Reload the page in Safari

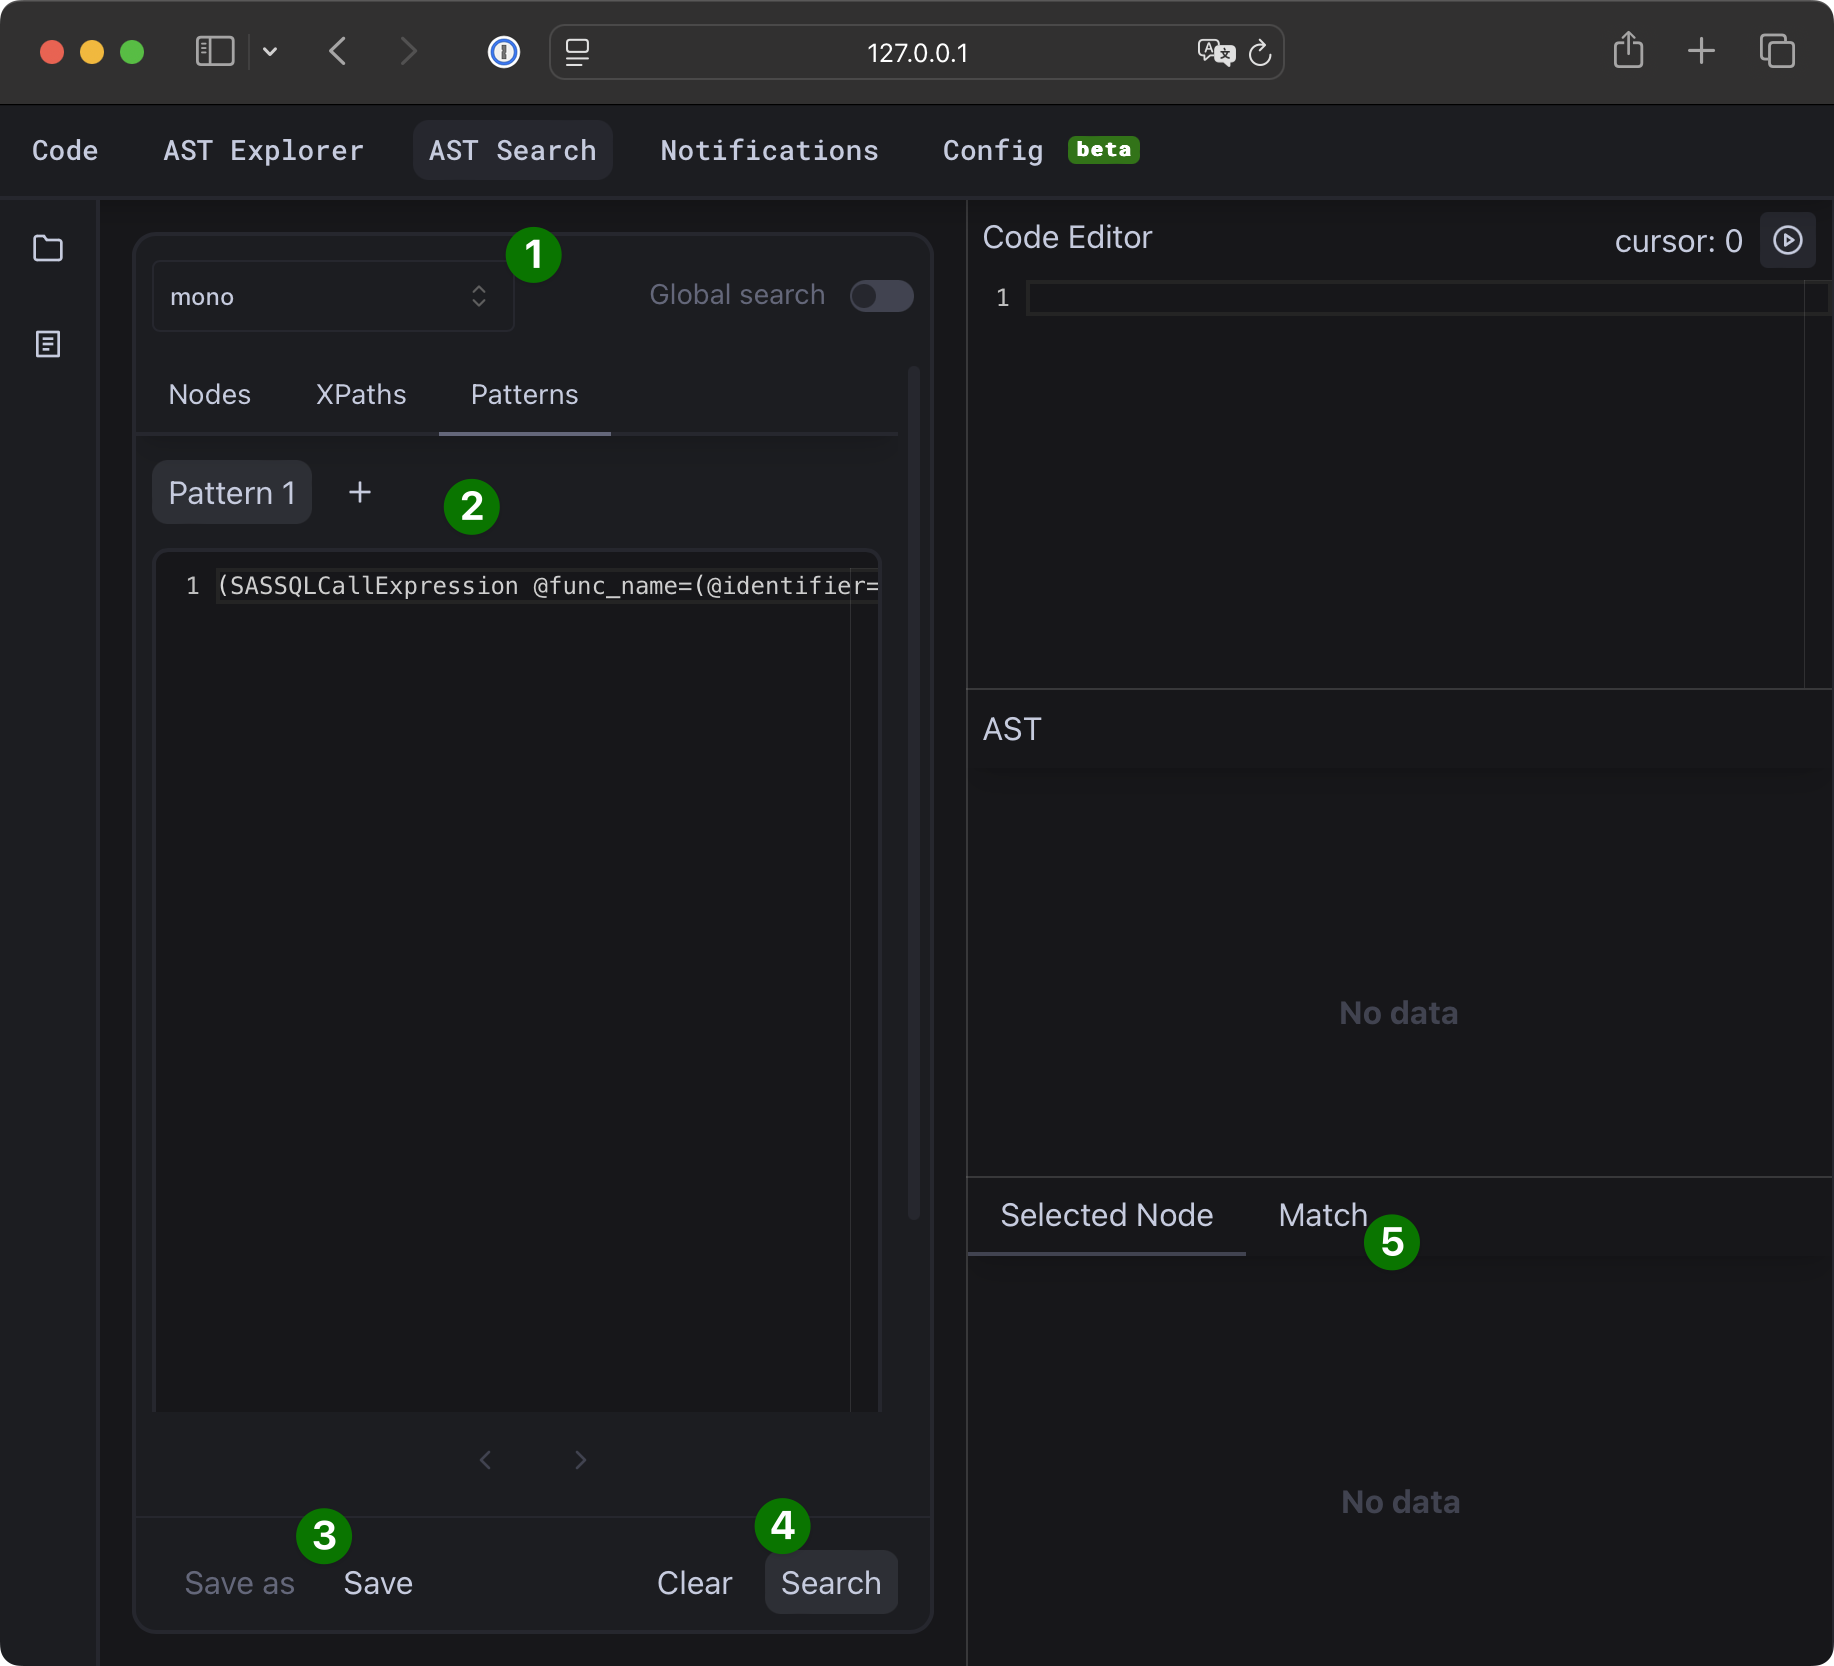click(1260, 52)
